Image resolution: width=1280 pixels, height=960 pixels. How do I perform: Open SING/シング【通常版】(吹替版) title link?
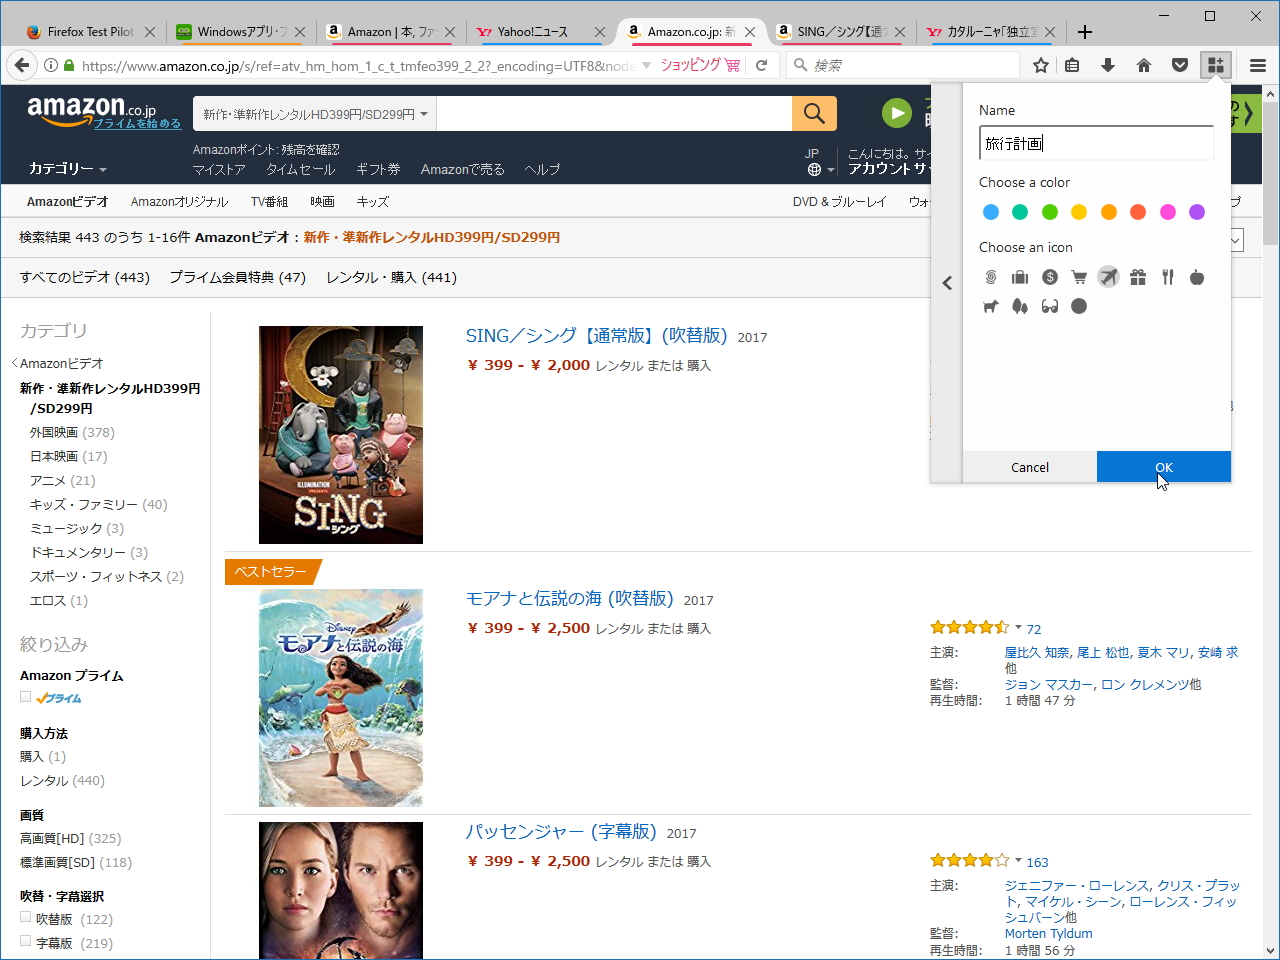[597, 336]
